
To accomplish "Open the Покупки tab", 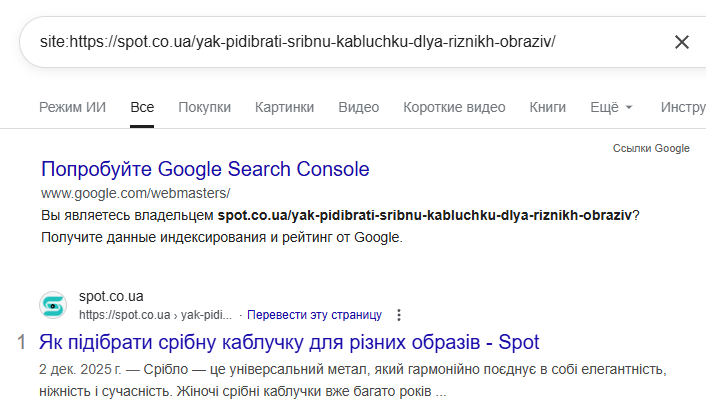I will coord(204,107).
